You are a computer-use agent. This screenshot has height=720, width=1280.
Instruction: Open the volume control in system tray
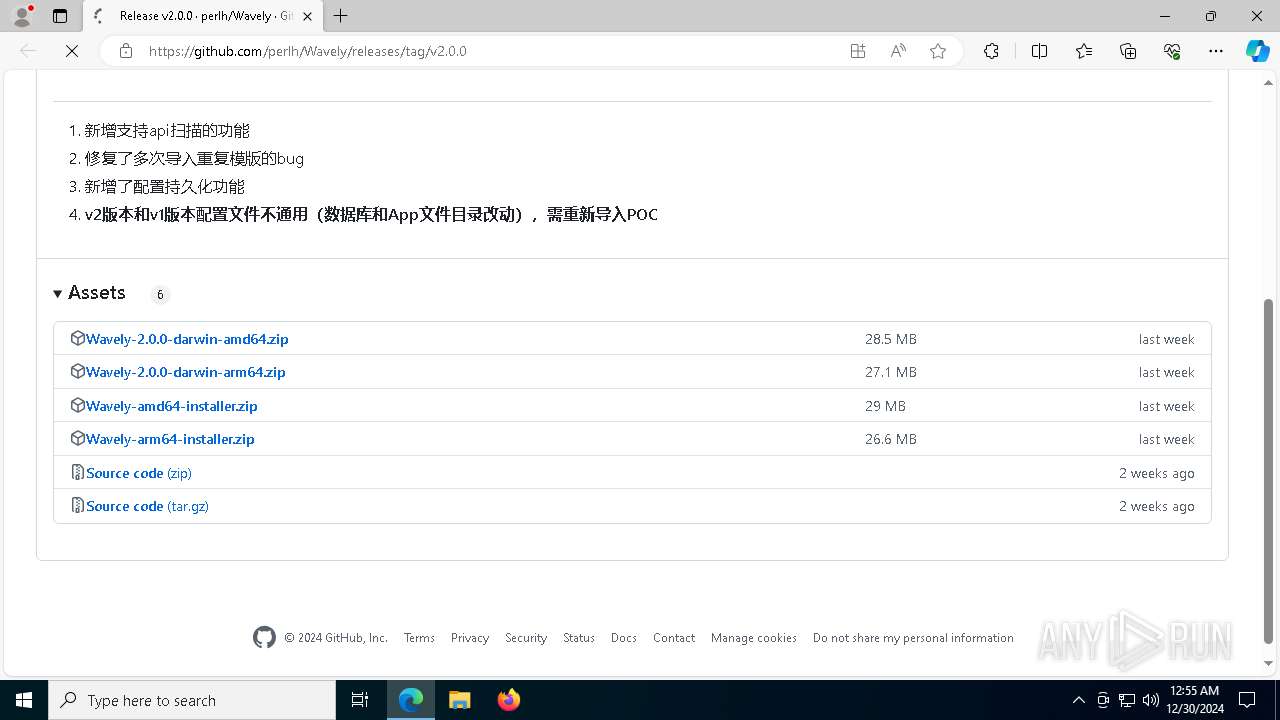pos(1151,700)
